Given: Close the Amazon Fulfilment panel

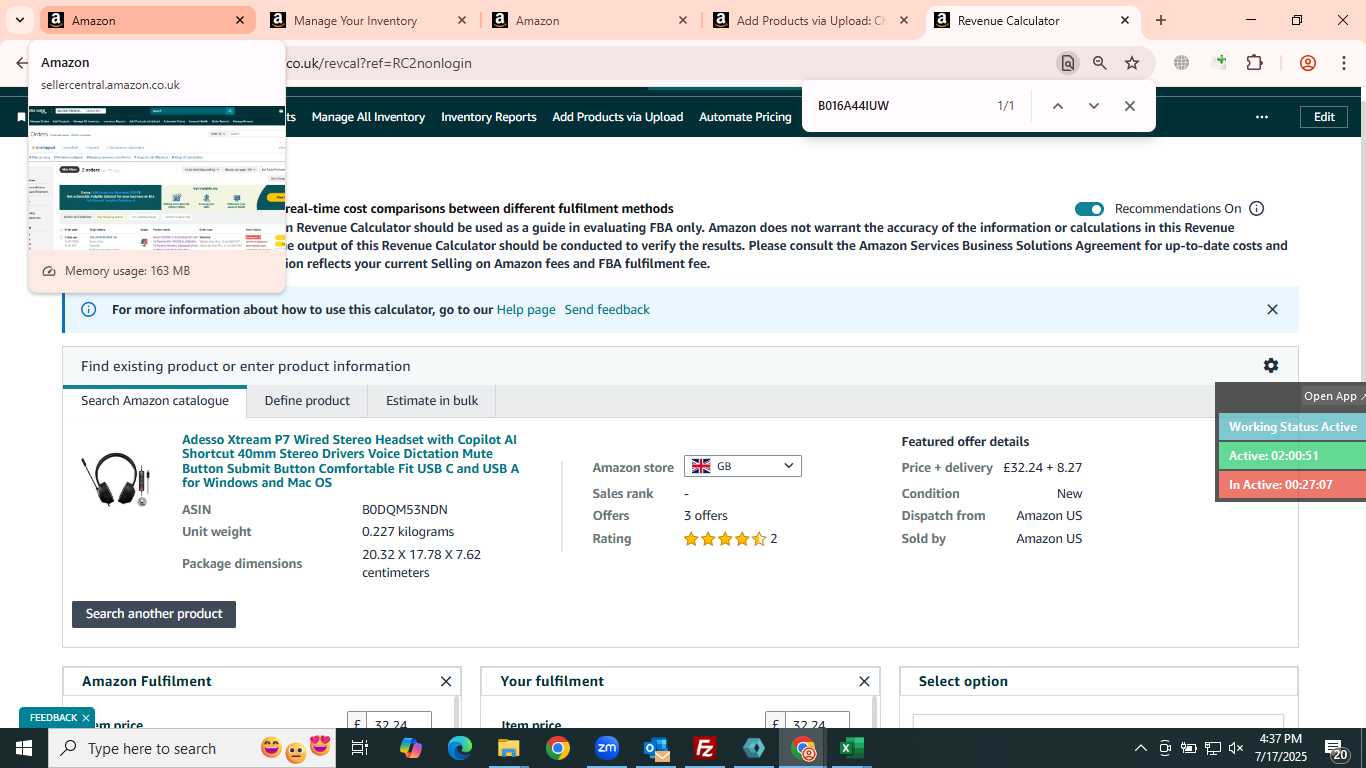Looking at the screenshot, I should click(446, 682).
